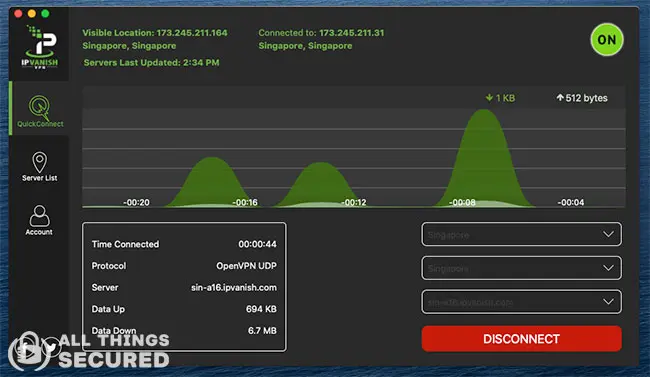Click the Connected to 173.245.211.31 text
650x377 pixels.
[x=321, y=33]
